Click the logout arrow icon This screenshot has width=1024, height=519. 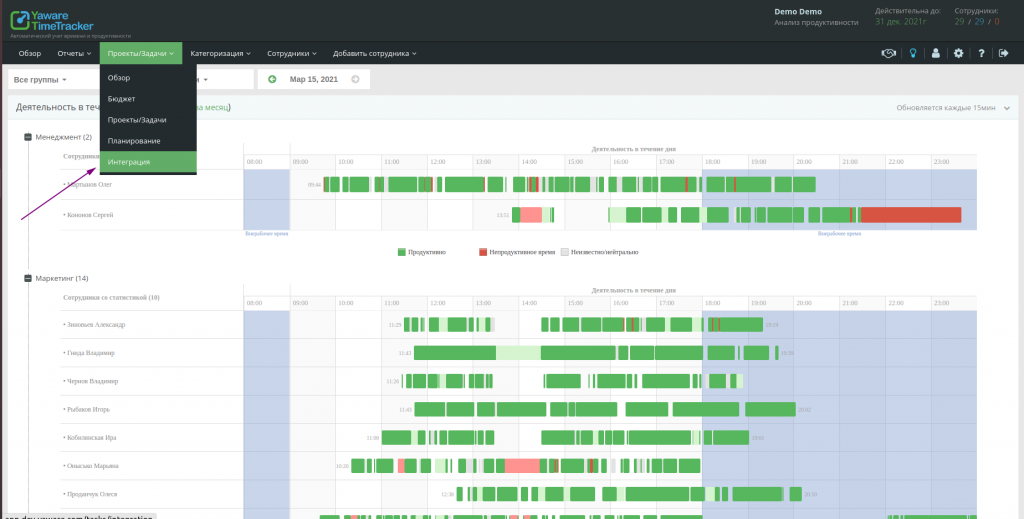pyautogui.click(x=1004, y=54)
